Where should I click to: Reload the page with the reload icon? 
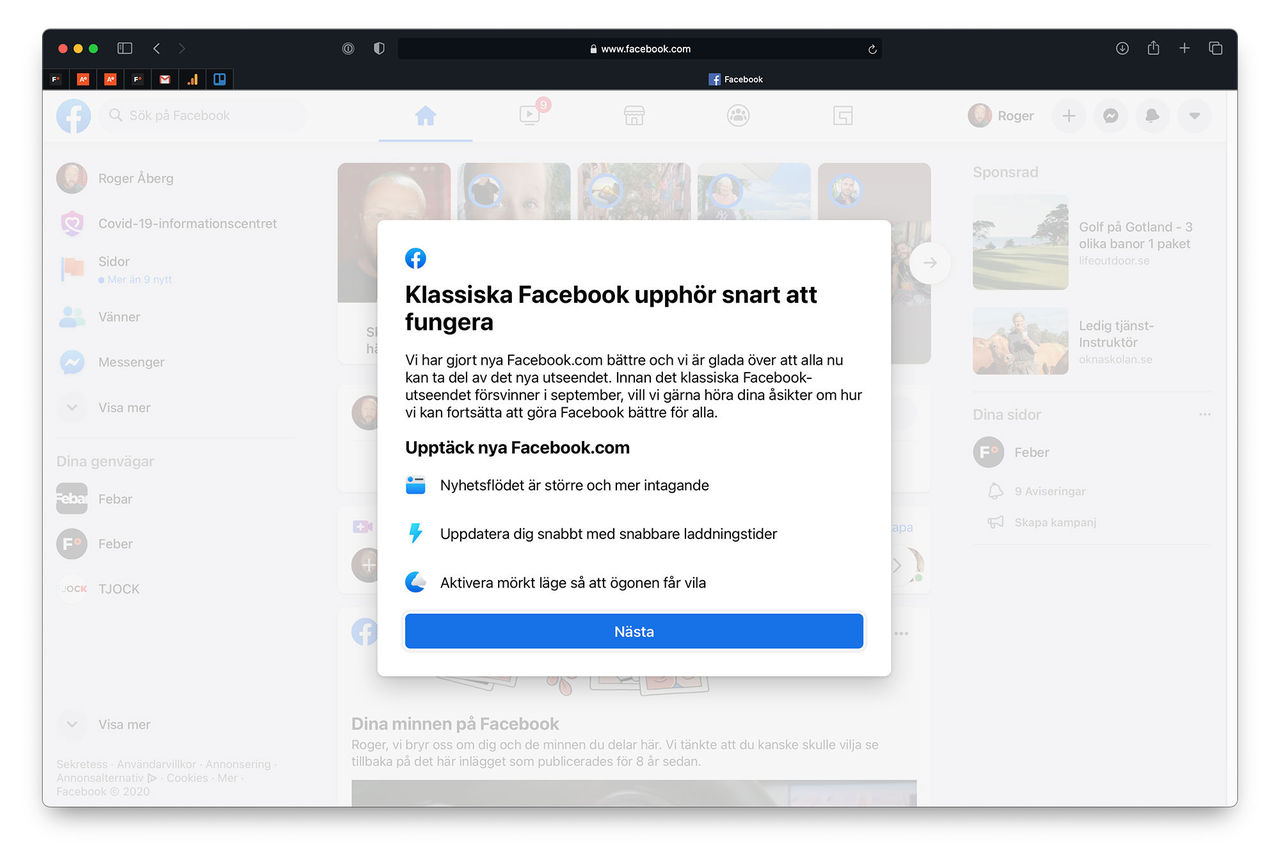coord(872,48)
